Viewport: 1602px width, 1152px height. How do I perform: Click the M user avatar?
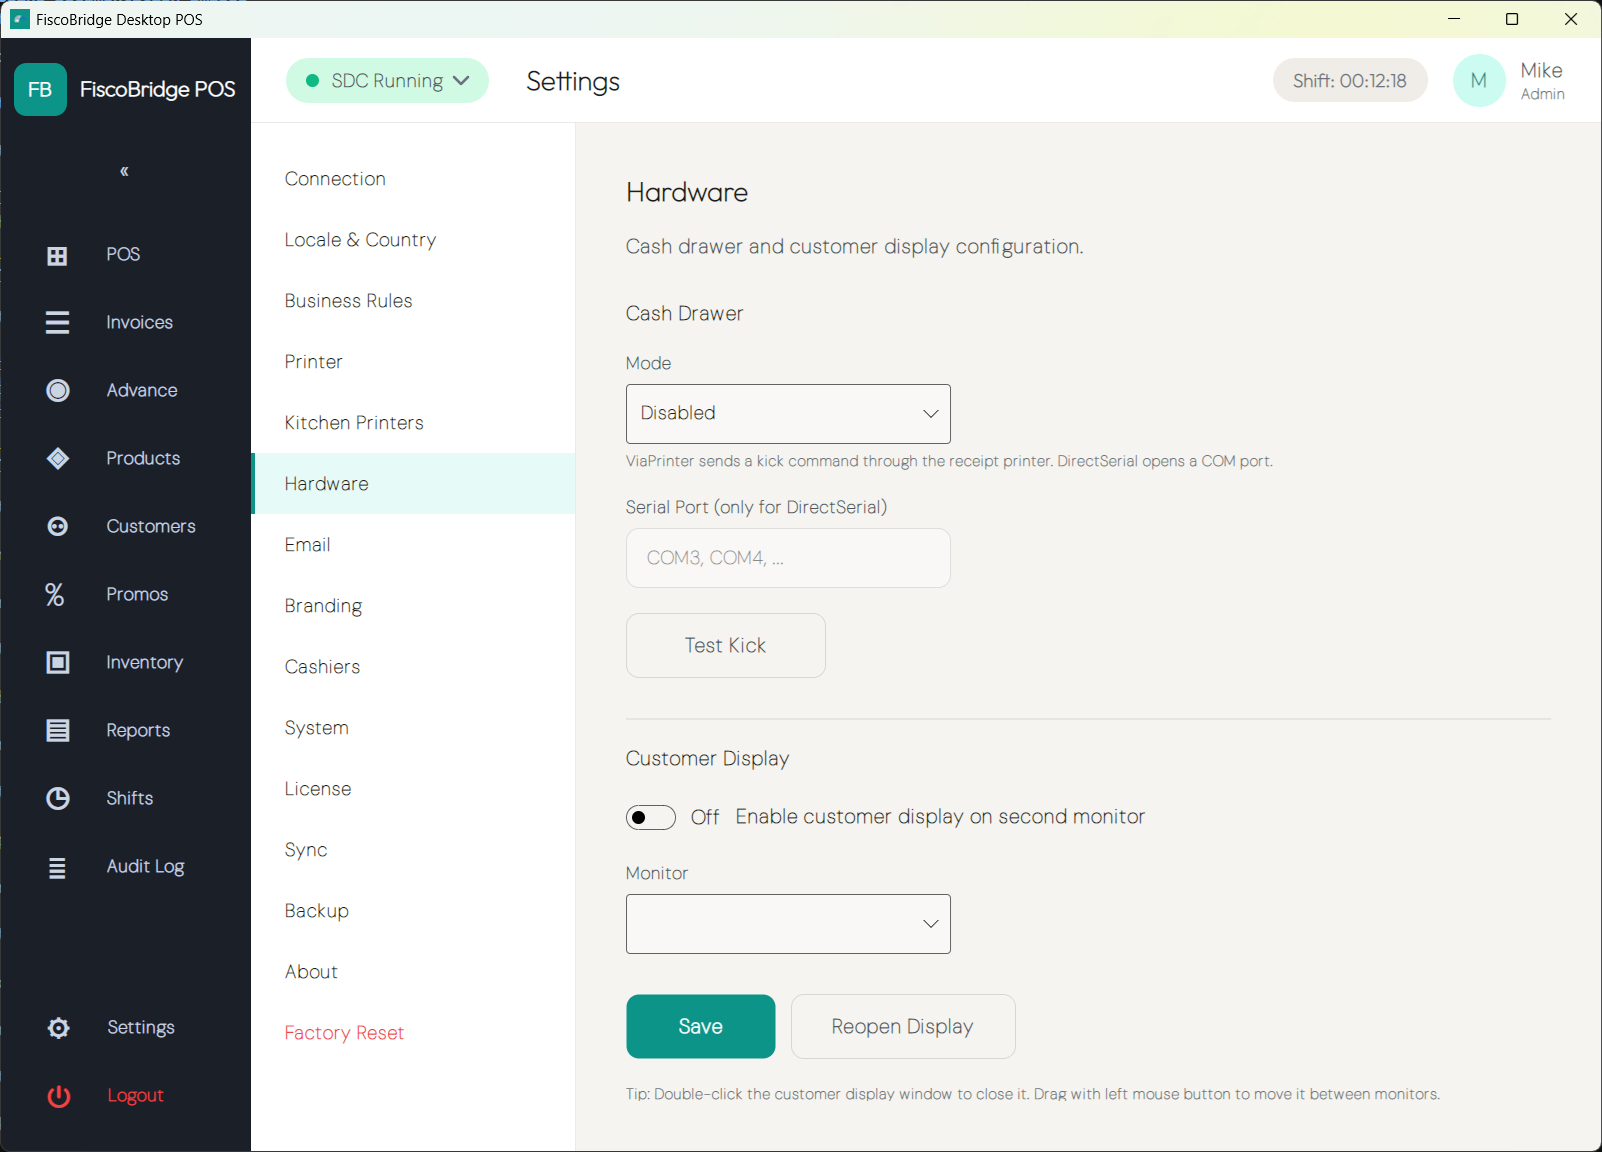(x=1479, y=81)
